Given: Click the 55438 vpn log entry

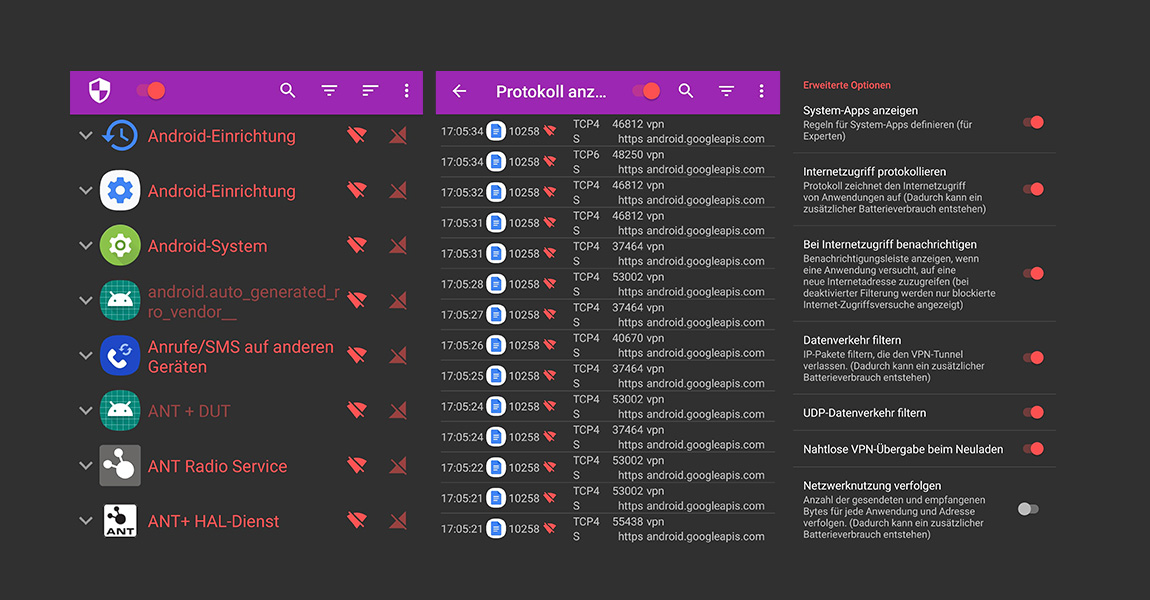Looking at the screenshot, I should 607,528.
